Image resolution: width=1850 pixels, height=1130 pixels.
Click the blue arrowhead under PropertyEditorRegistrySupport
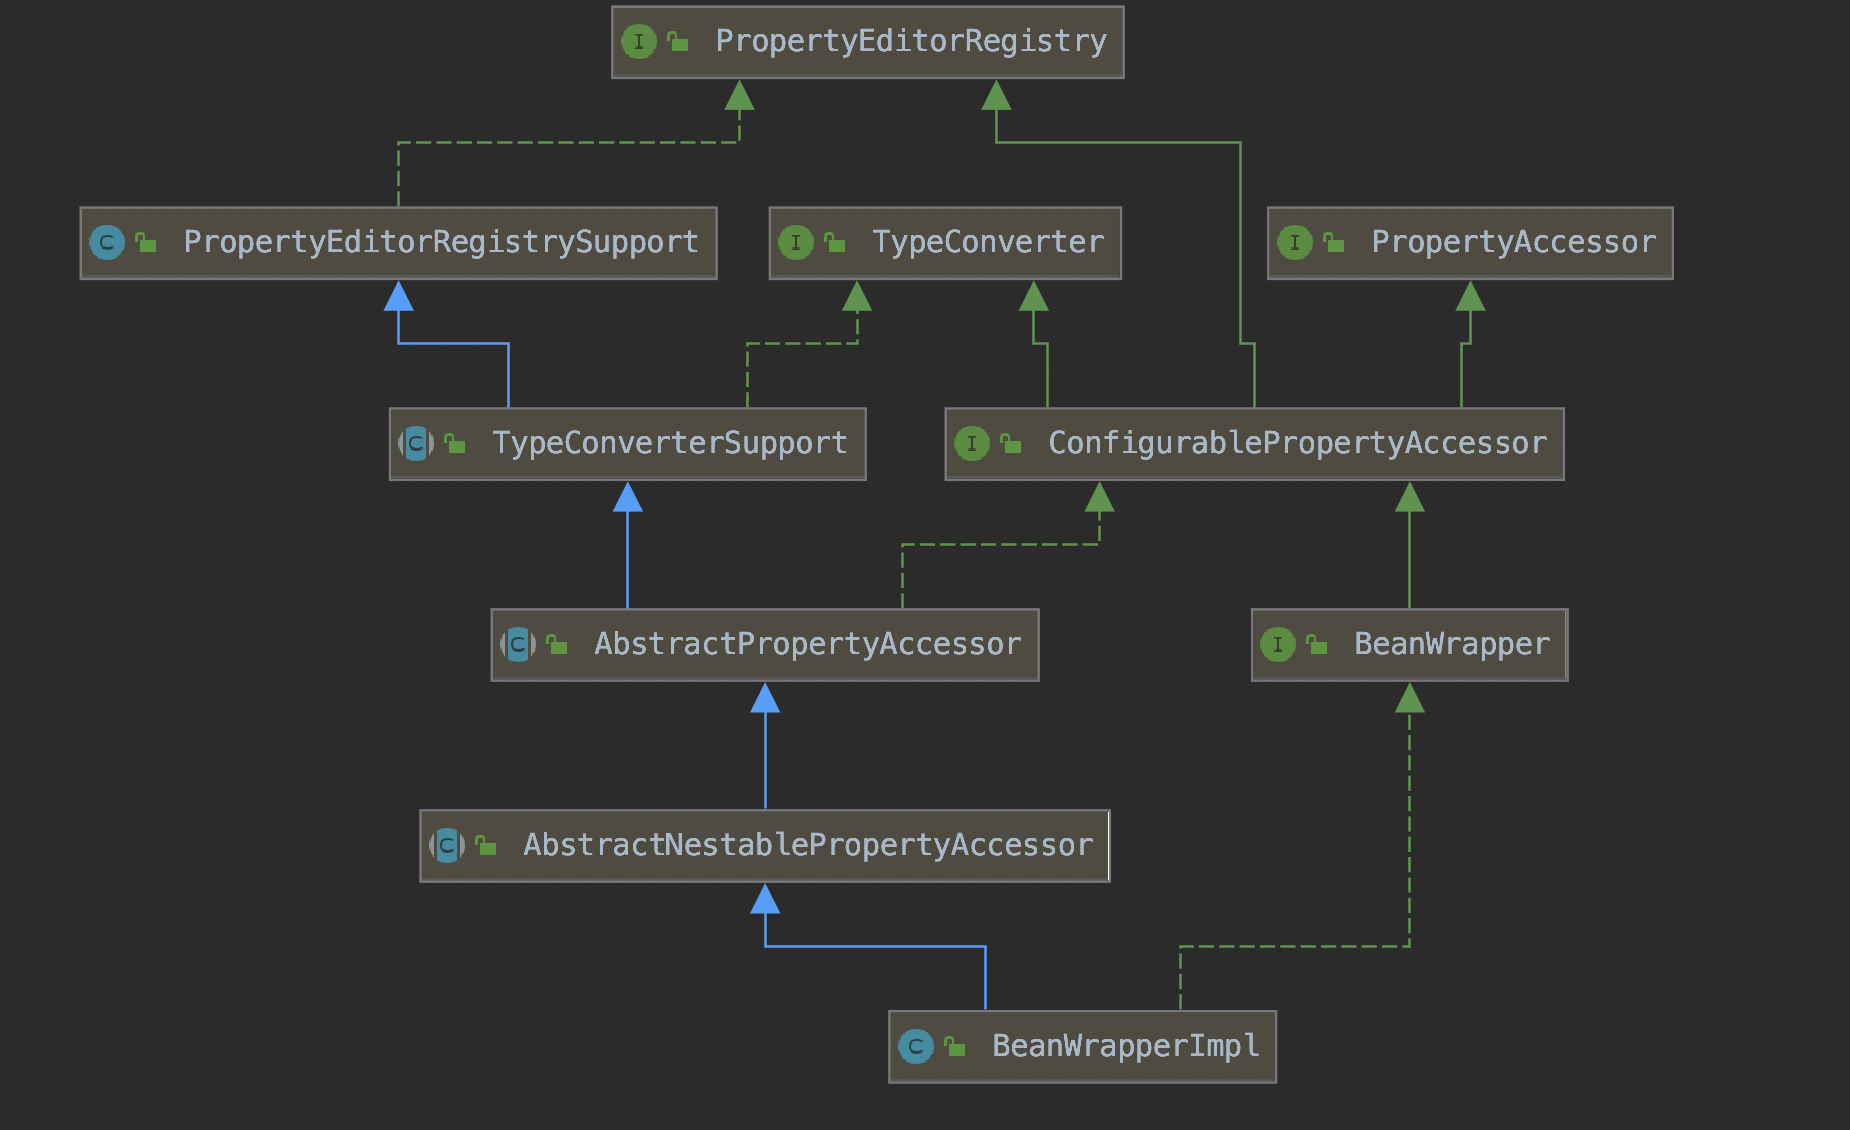pyautogui.click(x=399, y=297)
